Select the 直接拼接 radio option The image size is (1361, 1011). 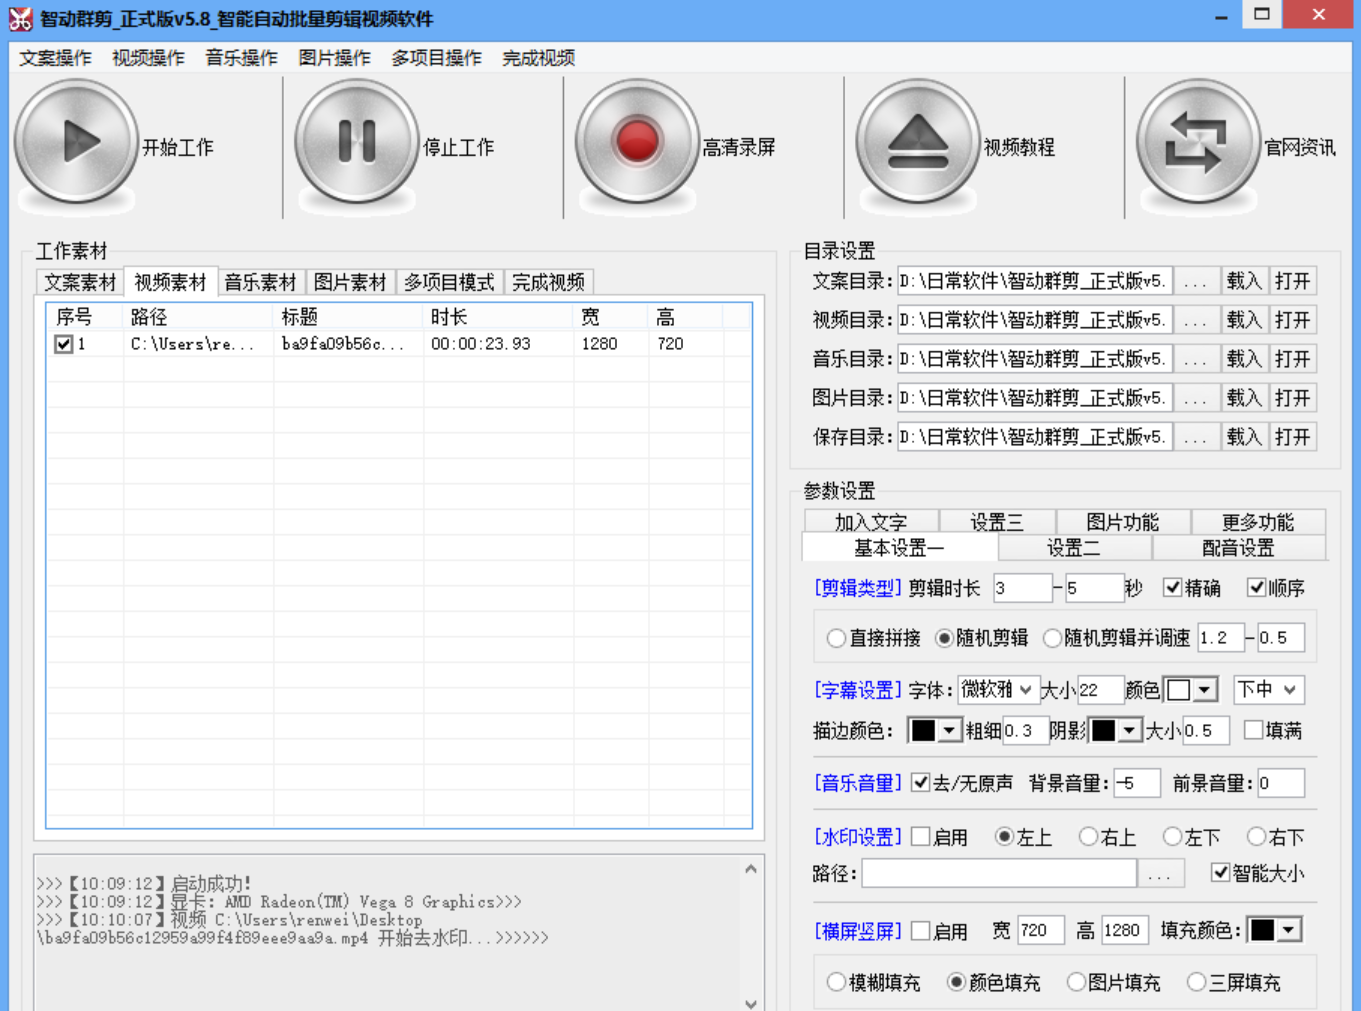click(836, 638)
